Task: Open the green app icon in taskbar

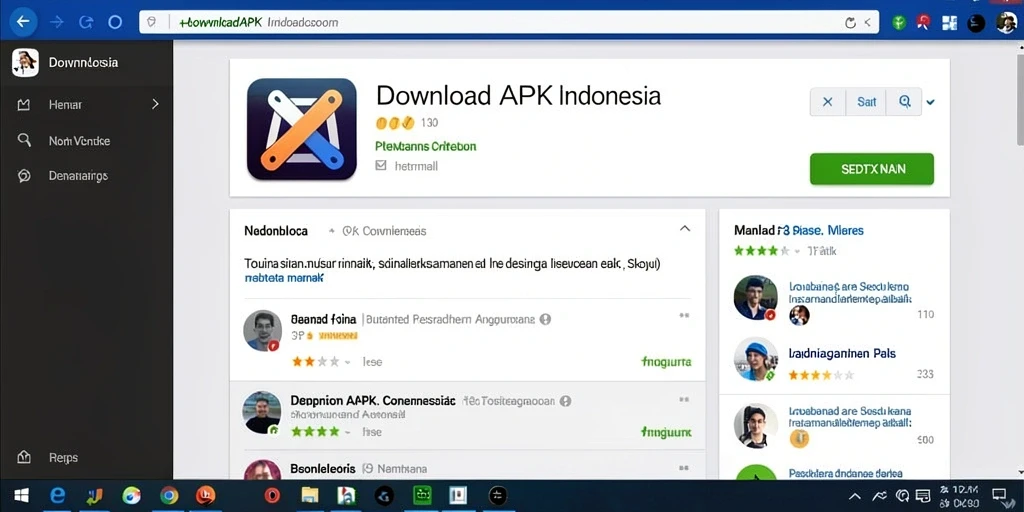Action: coord(423,496)
